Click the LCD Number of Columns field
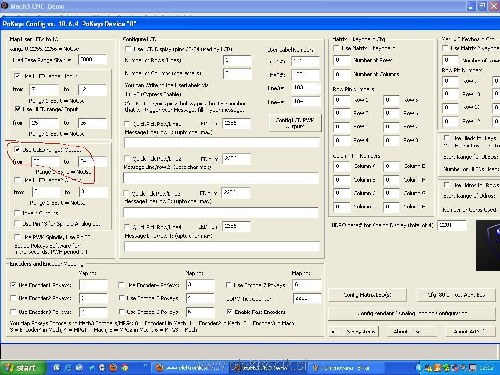 (x=237, y=74)
